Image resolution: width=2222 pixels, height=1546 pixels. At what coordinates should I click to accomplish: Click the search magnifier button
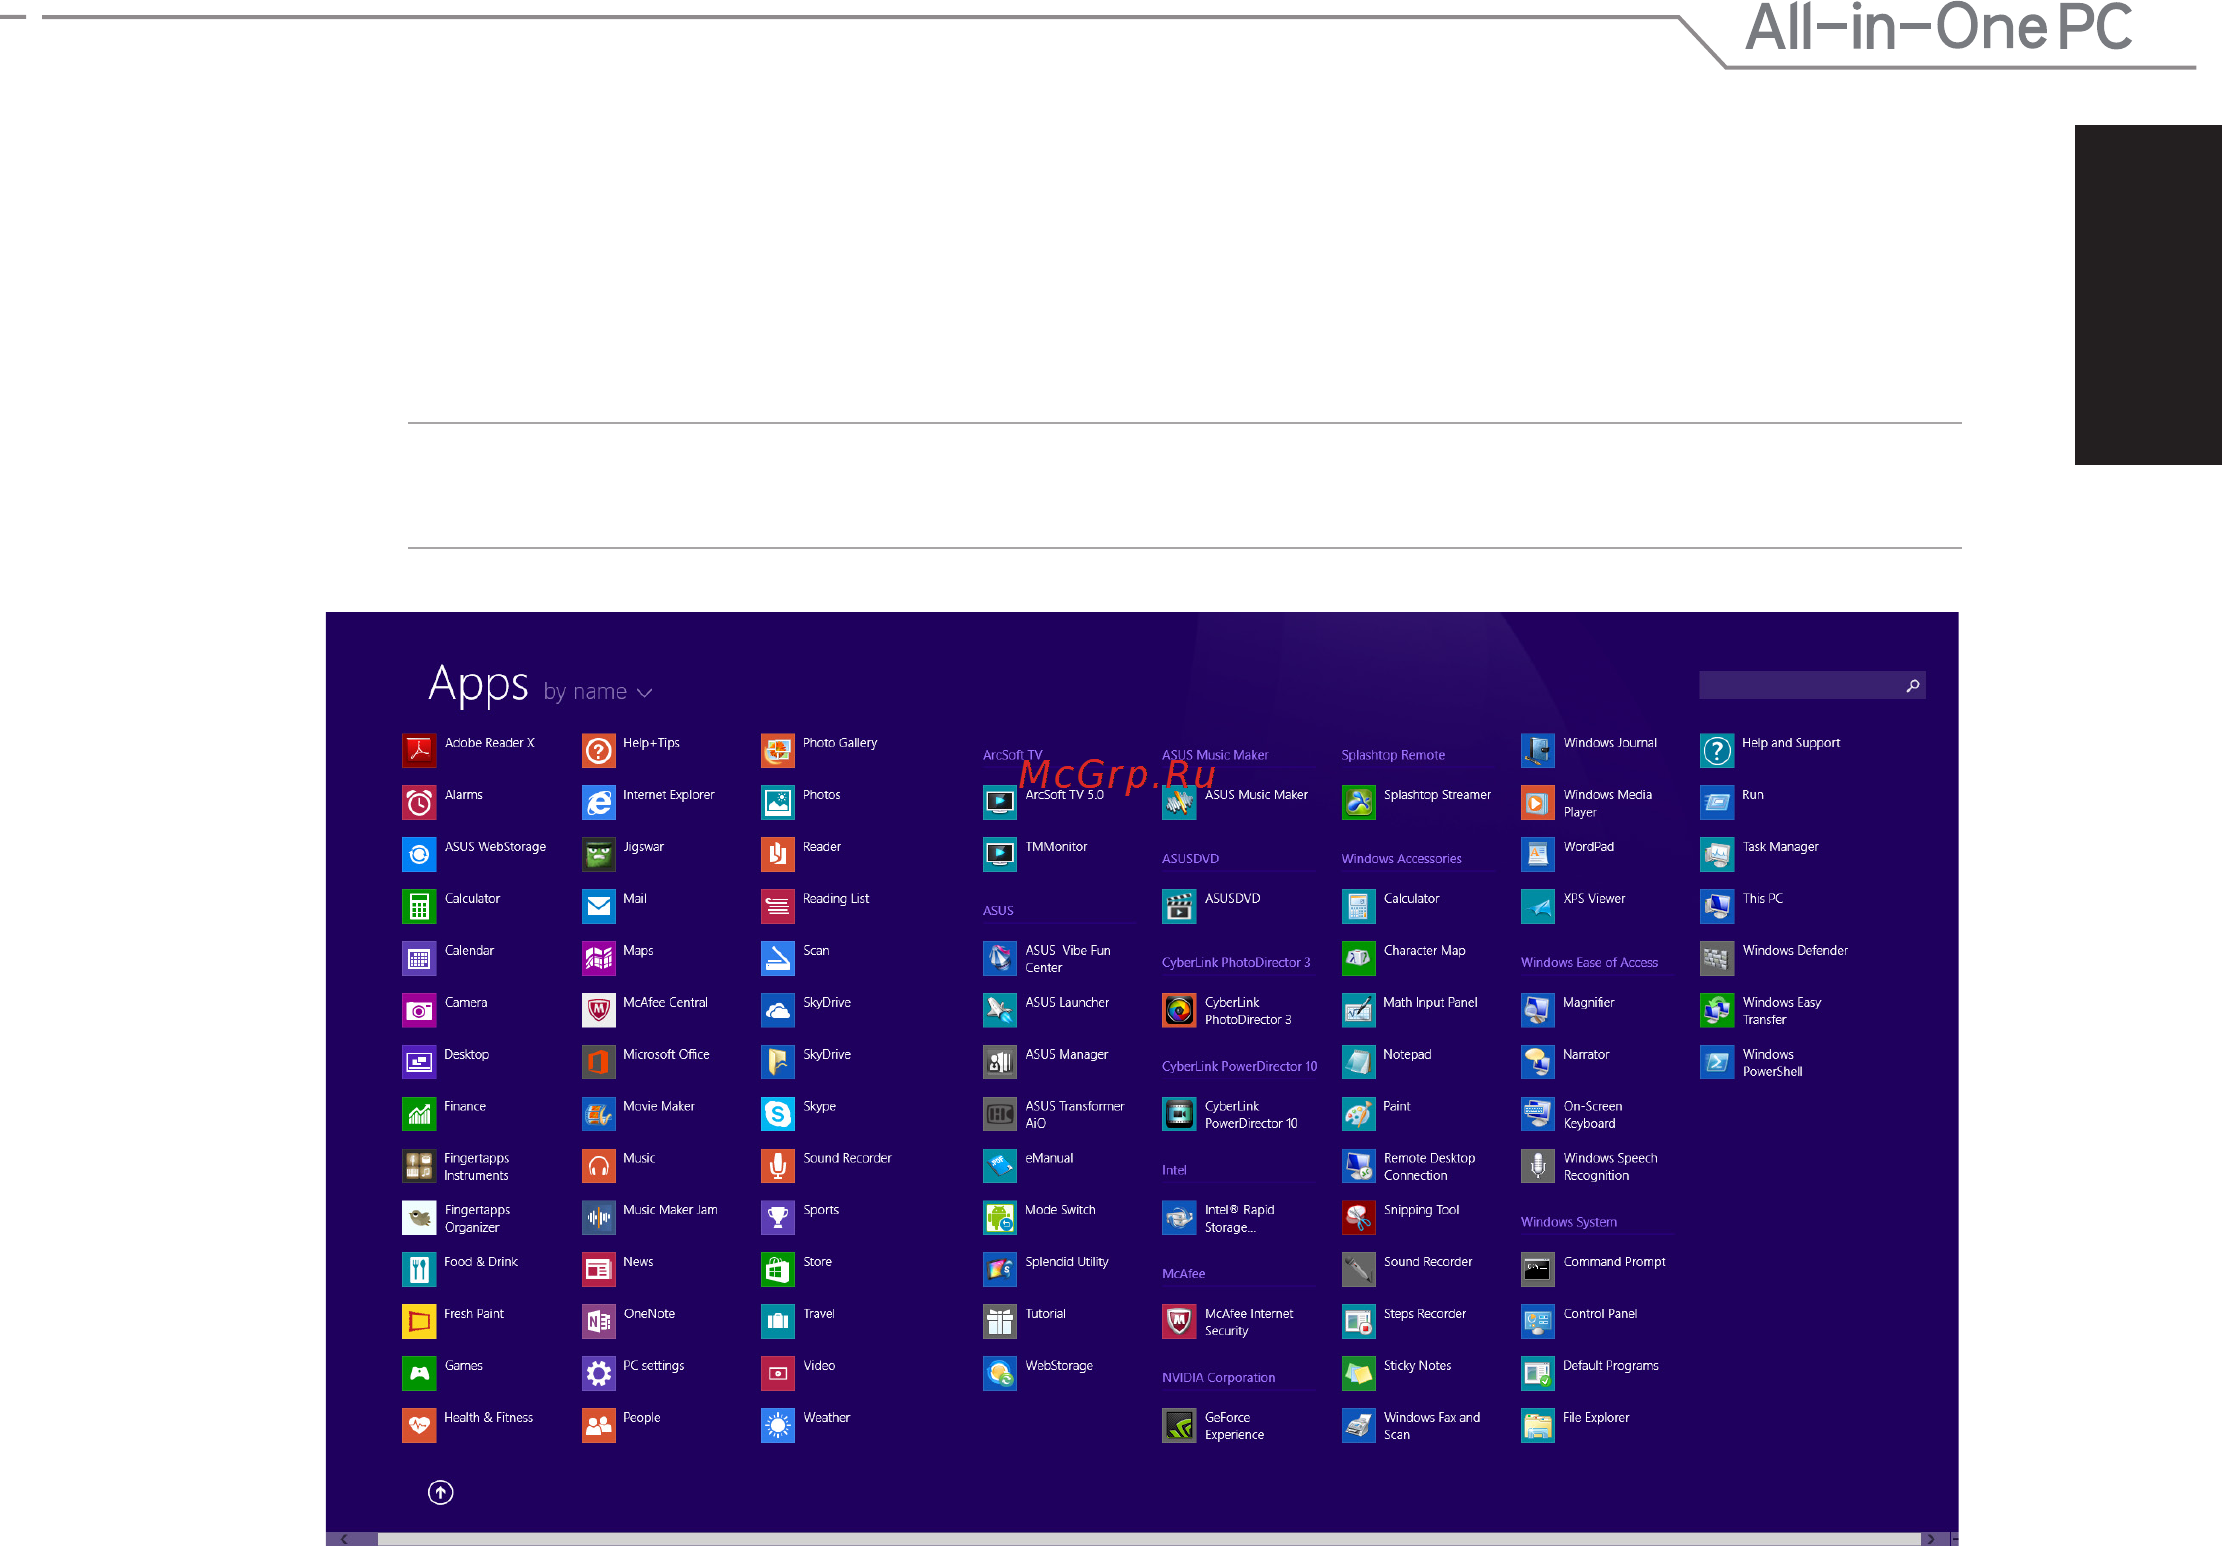click(1912, 685)
